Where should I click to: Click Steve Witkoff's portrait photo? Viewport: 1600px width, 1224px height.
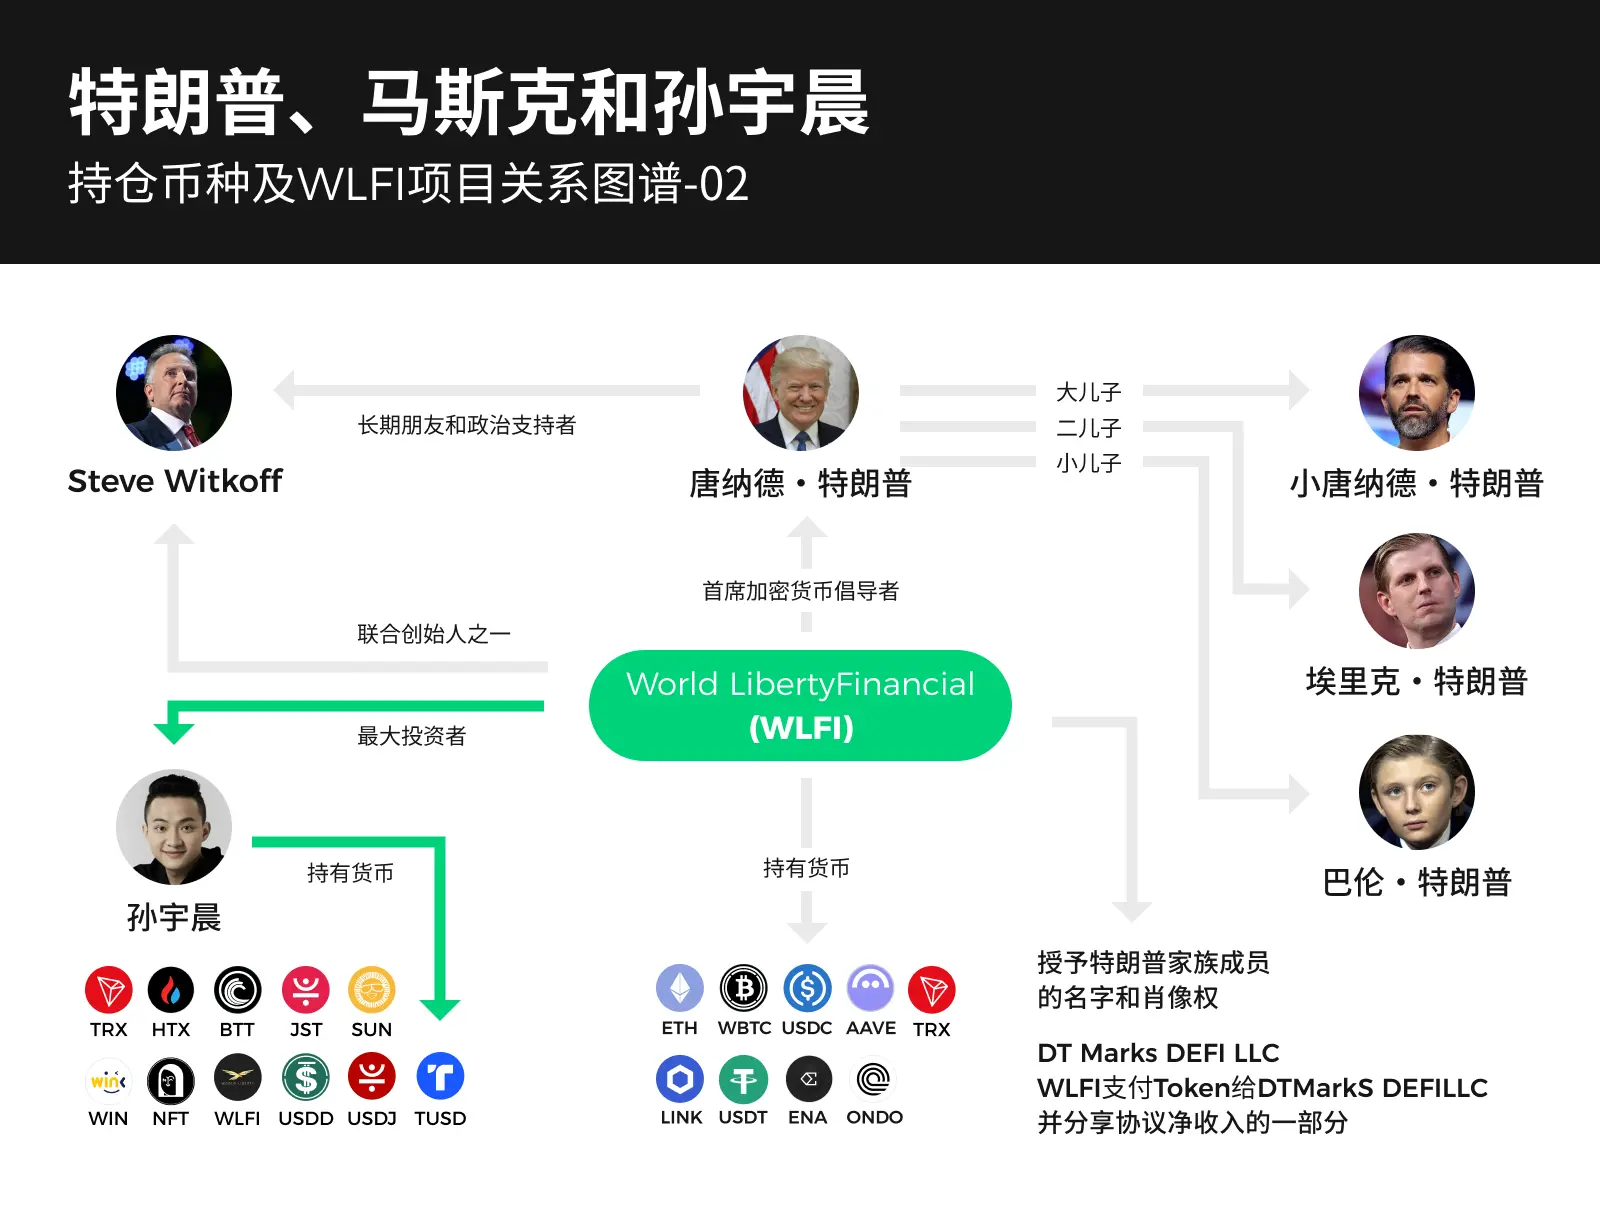pyautogui.click(x=174, y=393)
